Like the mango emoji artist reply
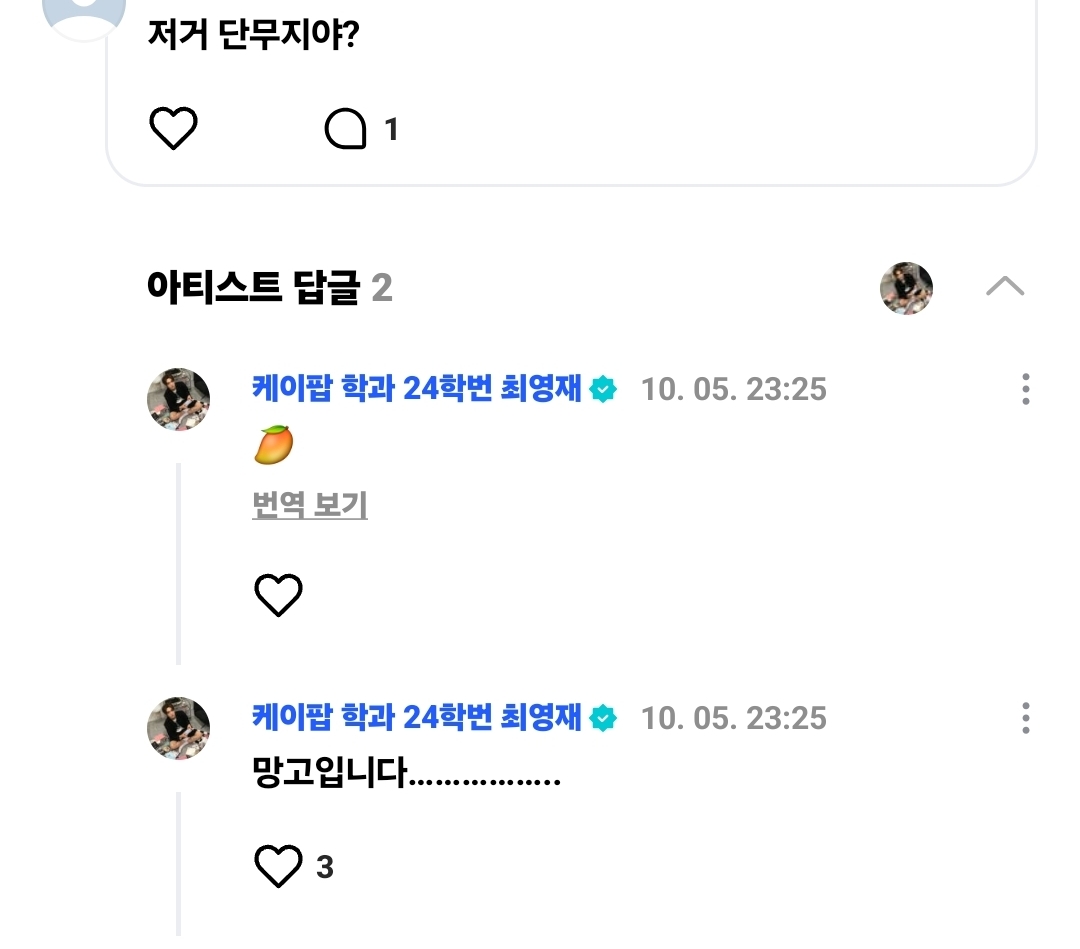The height and width of the screenshot is (949, 1080). coord(278,595)
